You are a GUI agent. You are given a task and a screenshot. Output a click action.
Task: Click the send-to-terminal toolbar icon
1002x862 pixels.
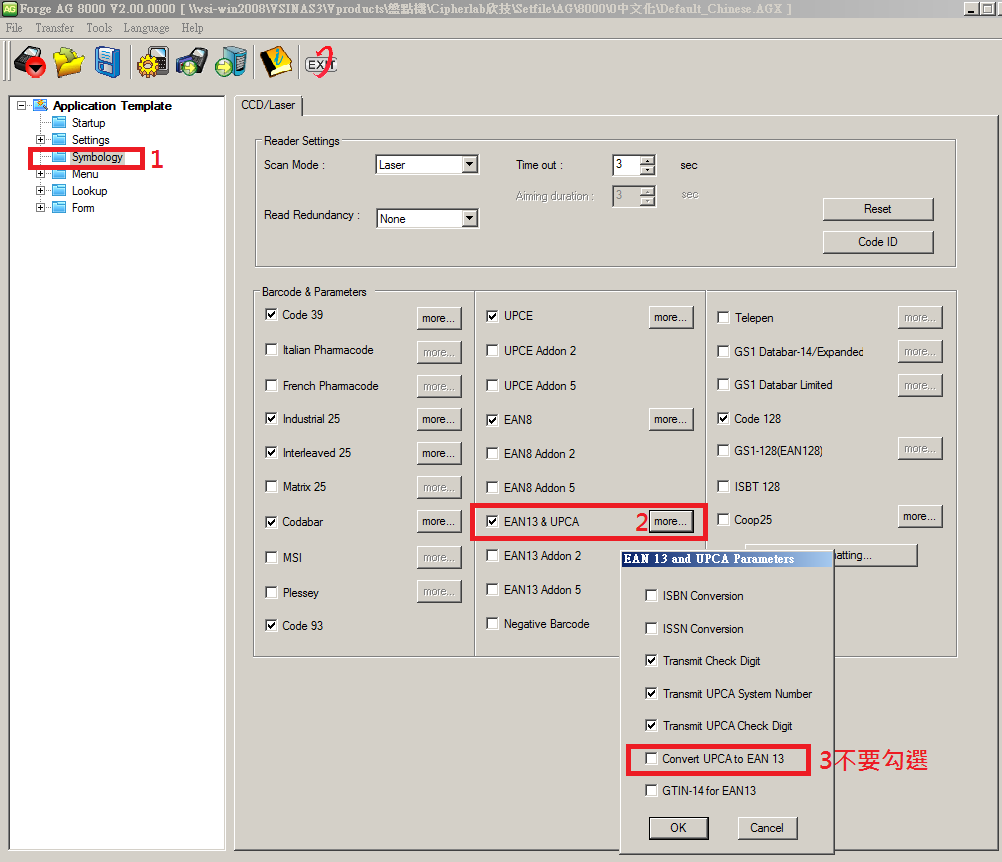(192, 63)
